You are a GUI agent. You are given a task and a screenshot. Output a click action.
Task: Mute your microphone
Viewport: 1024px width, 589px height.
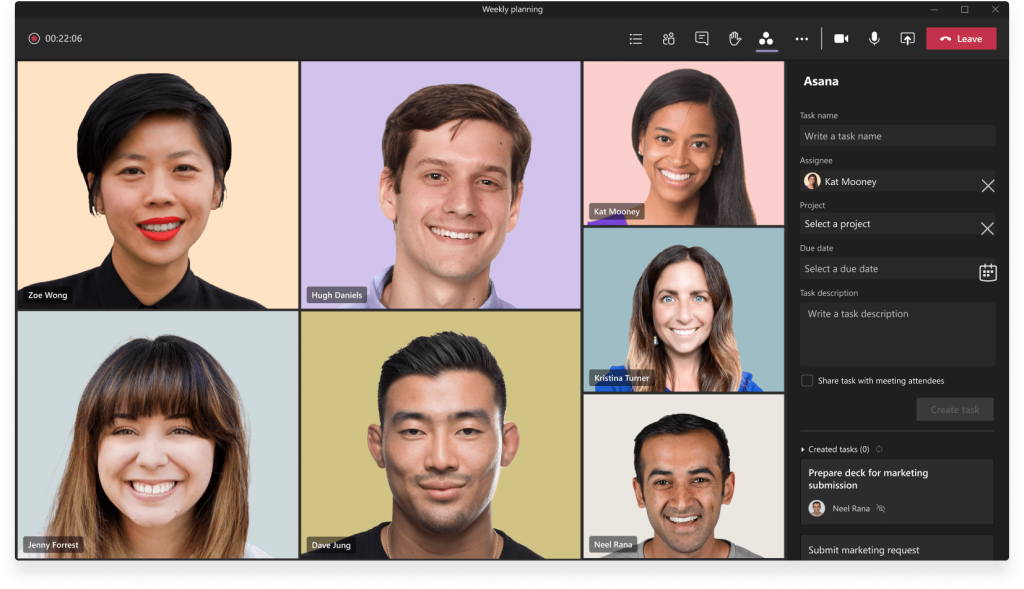tap(874, 38)
